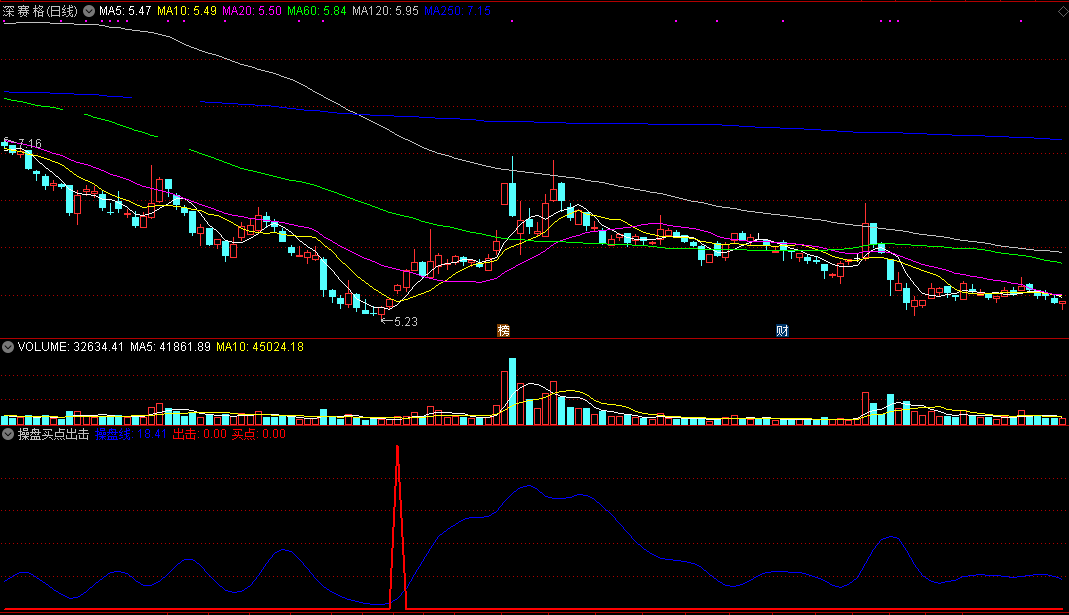Click the 5.23 low price annotation

click(x=406, y=322)
